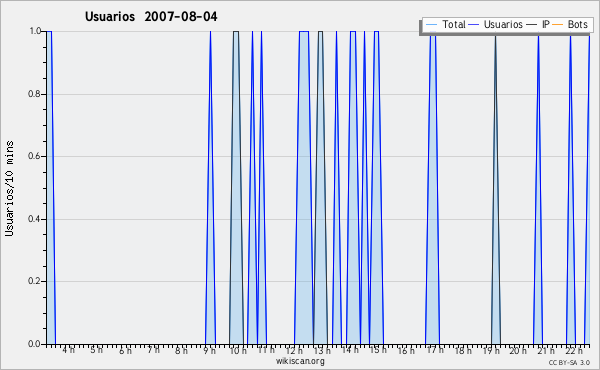This screenshot has width=600, height=370.
Task: Click the wikiscan.org text below the chart
Action: [x=300, y=361]
